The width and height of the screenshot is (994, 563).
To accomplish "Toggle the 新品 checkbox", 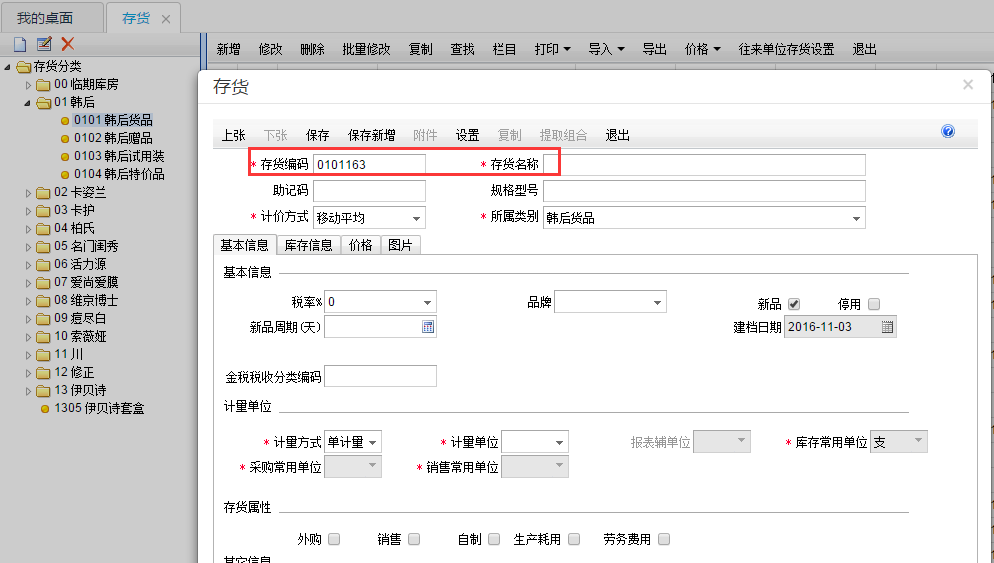I will [x=794, y=304].
